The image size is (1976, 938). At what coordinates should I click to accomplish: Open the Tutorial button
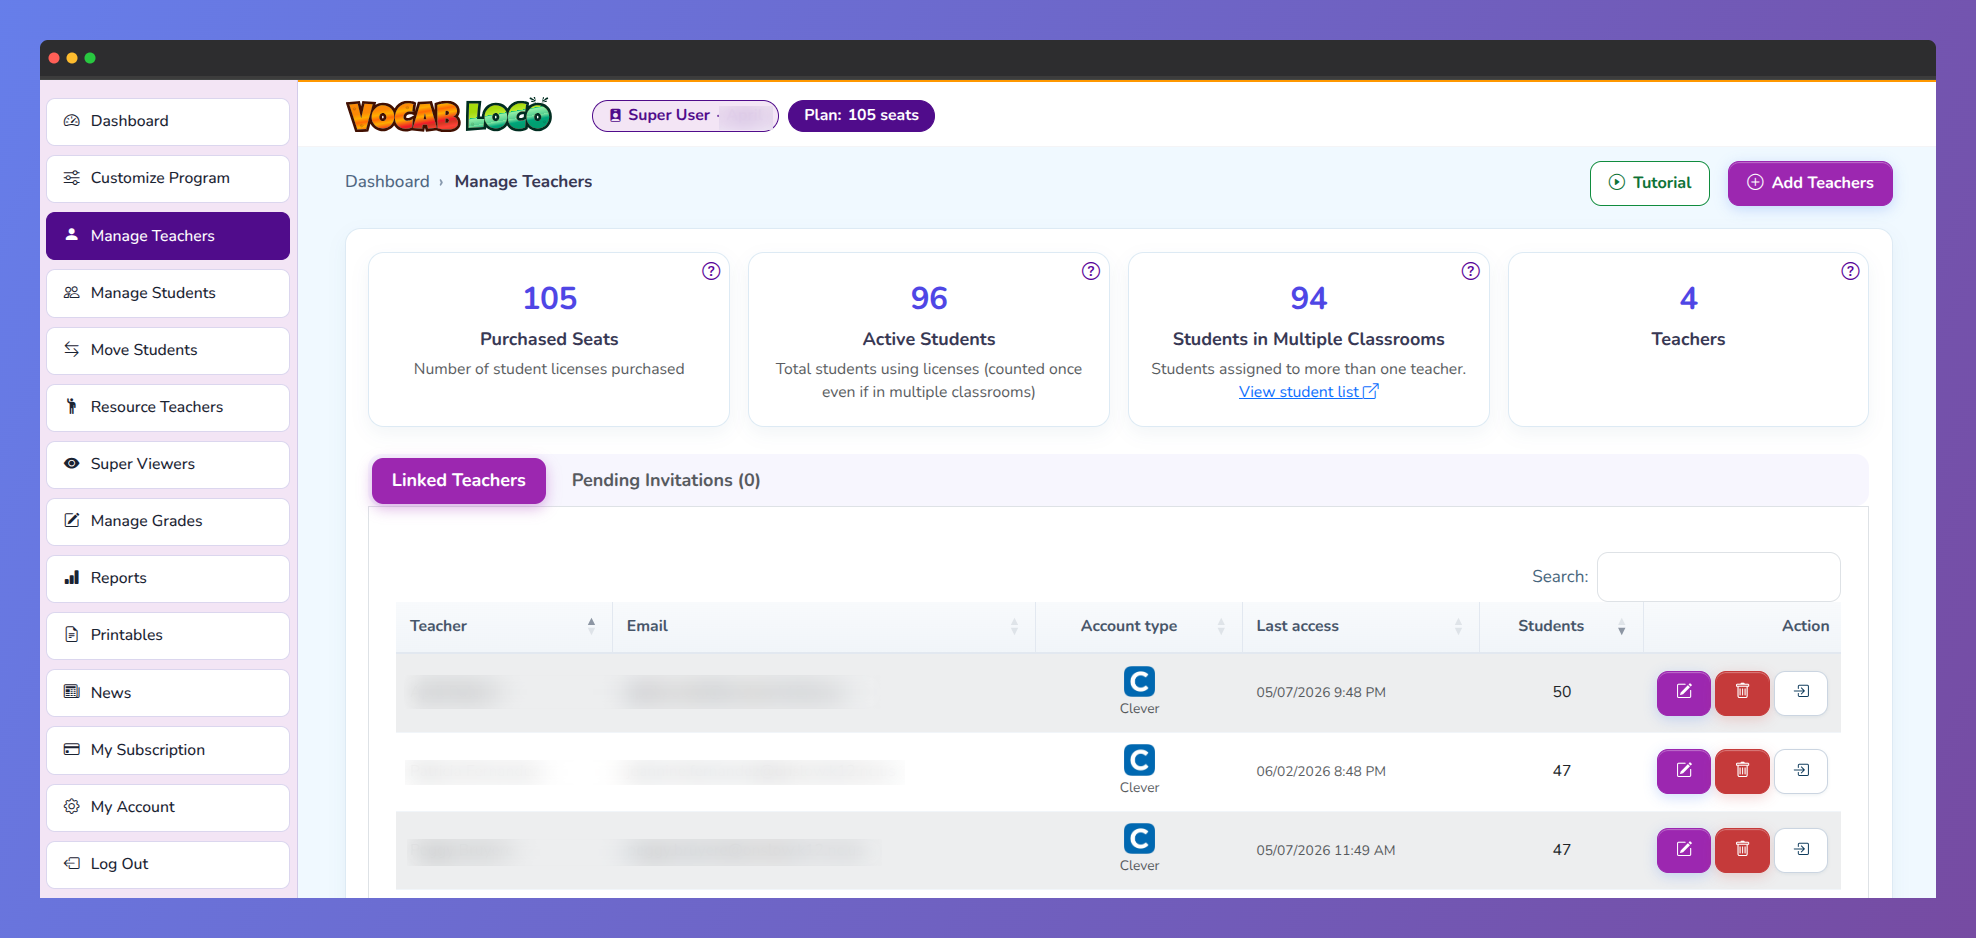tap(1649, 183)
